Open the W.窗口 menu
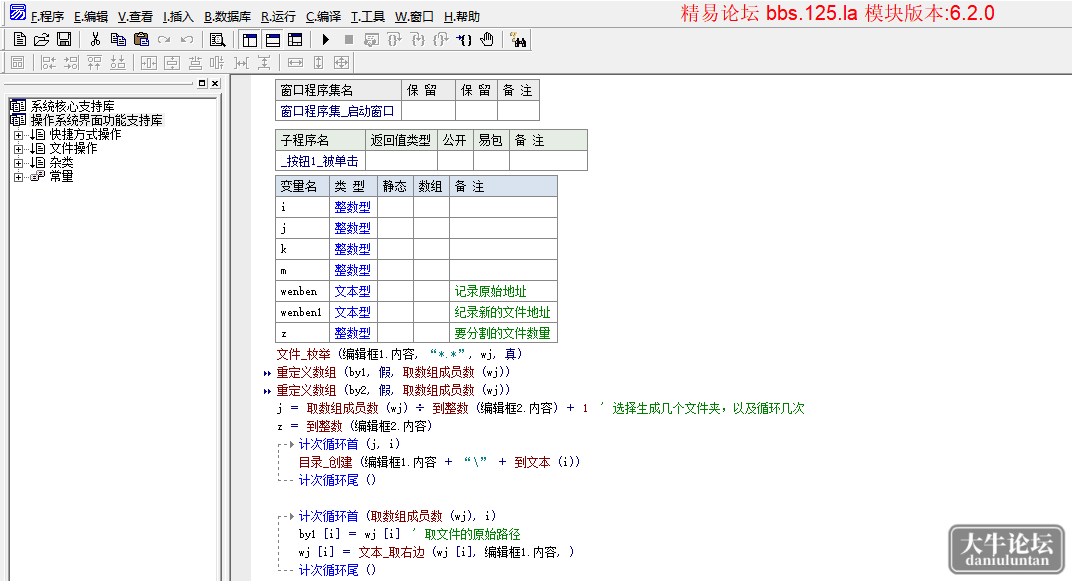Screen dimensions: 1072x581 tap(414, 16)
